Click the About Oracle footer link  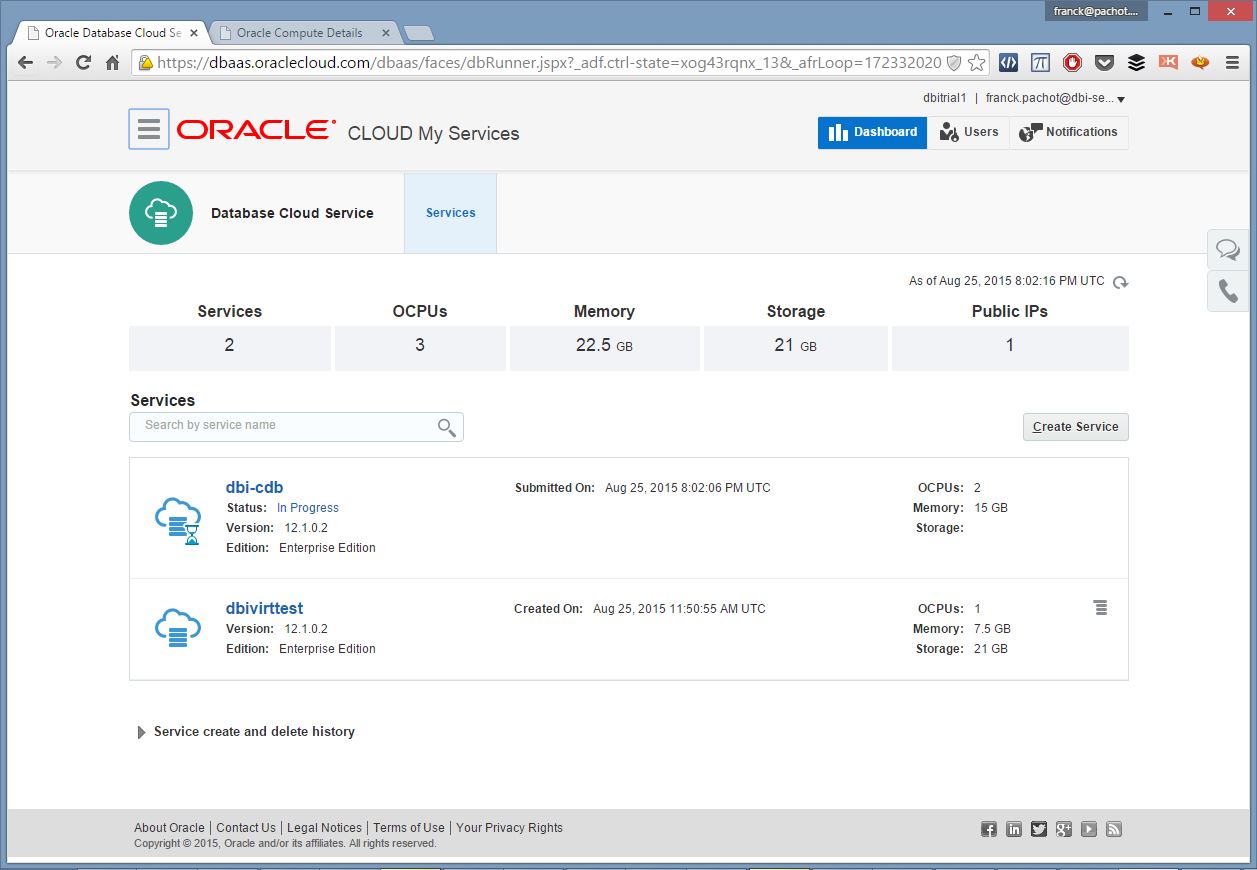(170, 828)
